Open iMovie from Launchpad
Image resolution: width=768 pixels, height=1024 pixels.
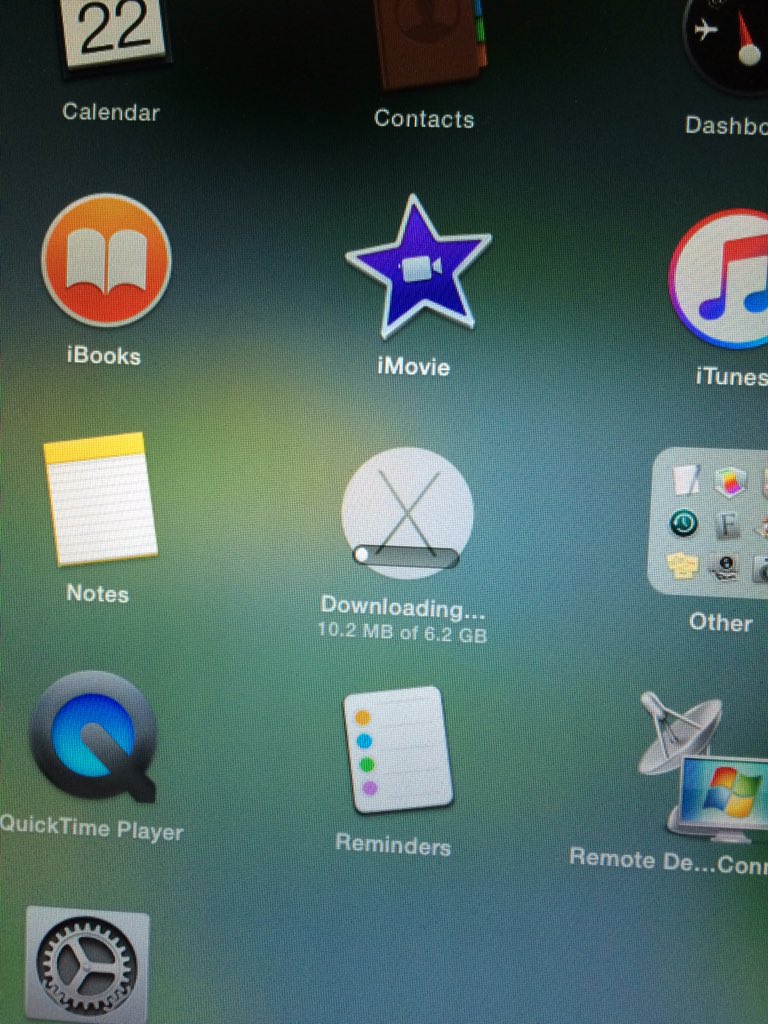tap(418, 268)
